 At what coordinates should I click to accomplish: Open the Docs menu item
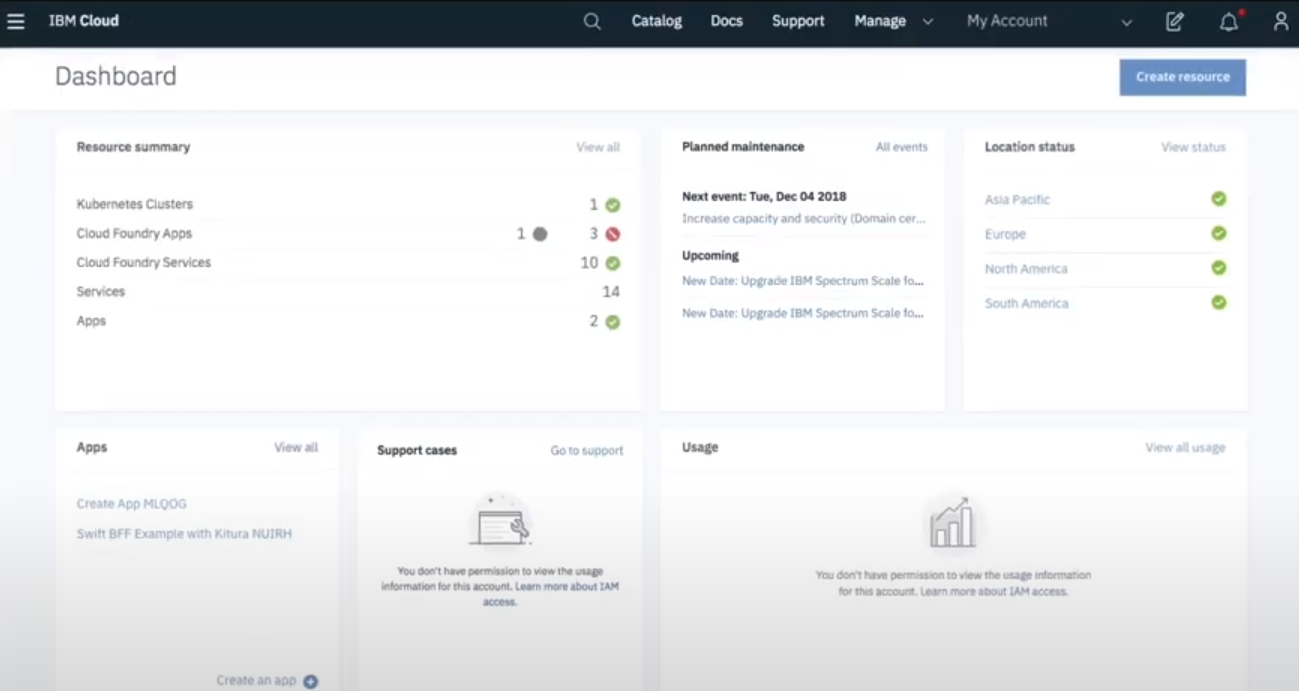click(x=727, y=21)
